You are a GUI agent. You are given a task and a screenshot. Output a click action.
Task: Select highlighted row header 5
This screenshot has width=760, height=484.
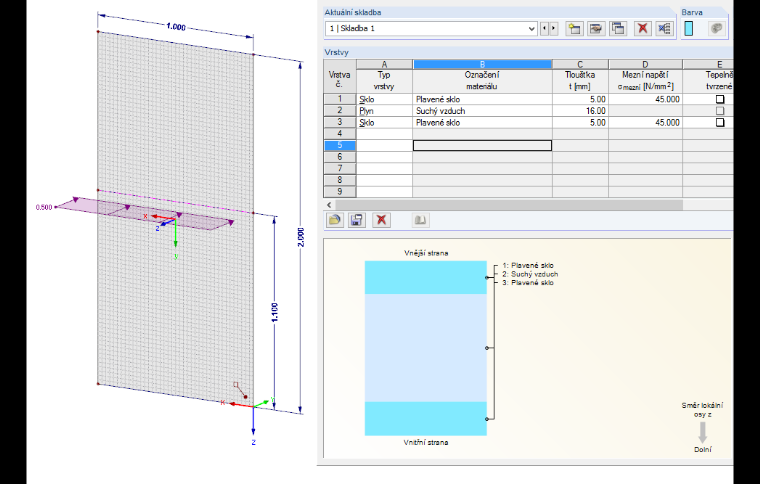[340, 145]
